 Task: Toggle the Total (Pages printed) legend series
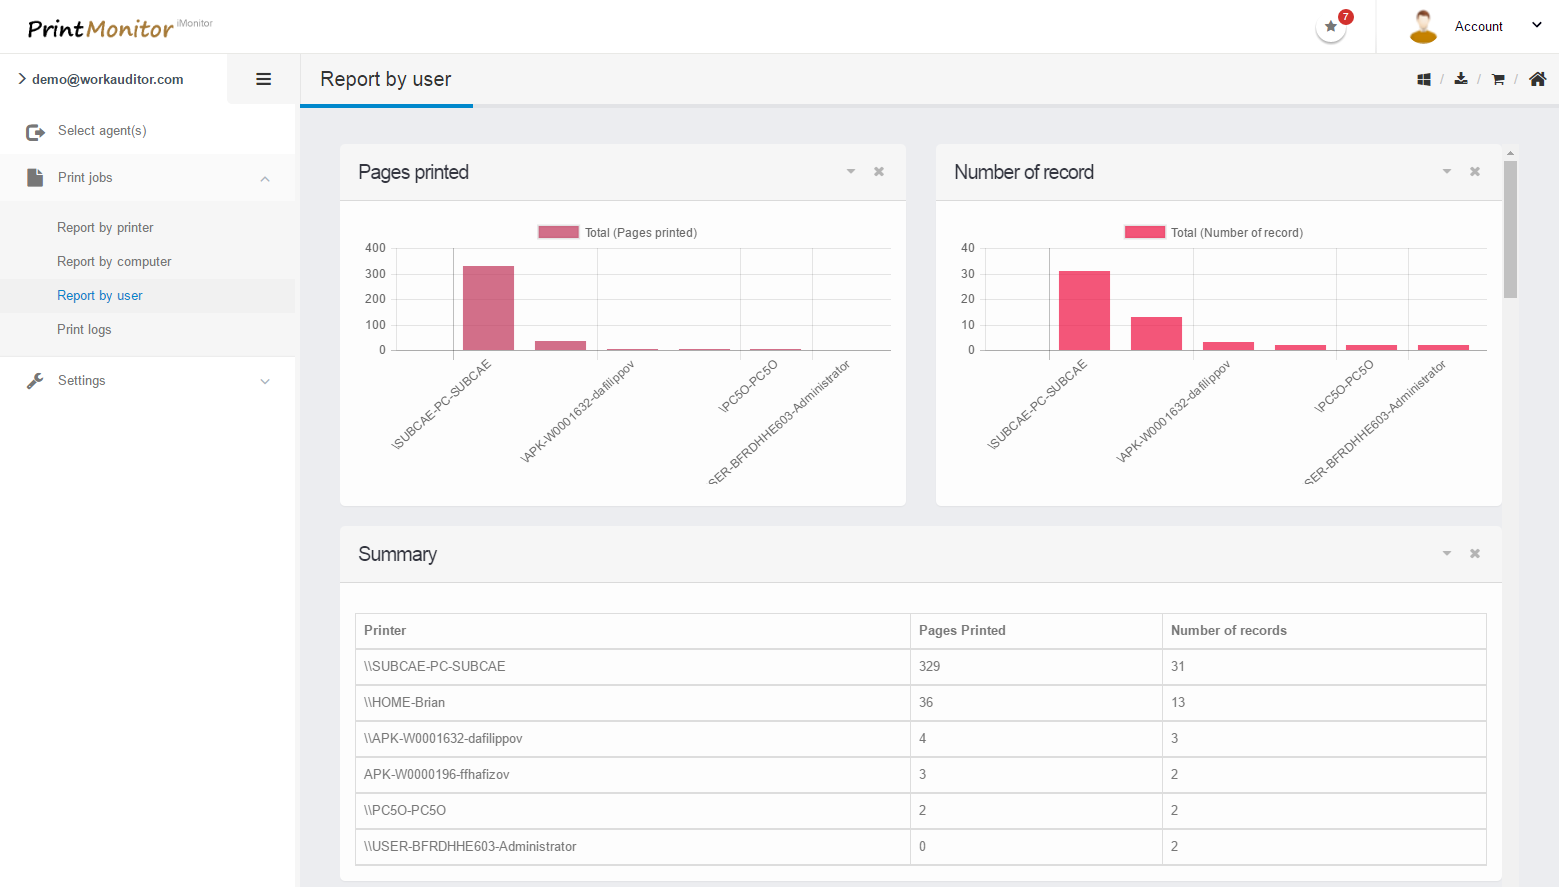[x=558, y=232]
